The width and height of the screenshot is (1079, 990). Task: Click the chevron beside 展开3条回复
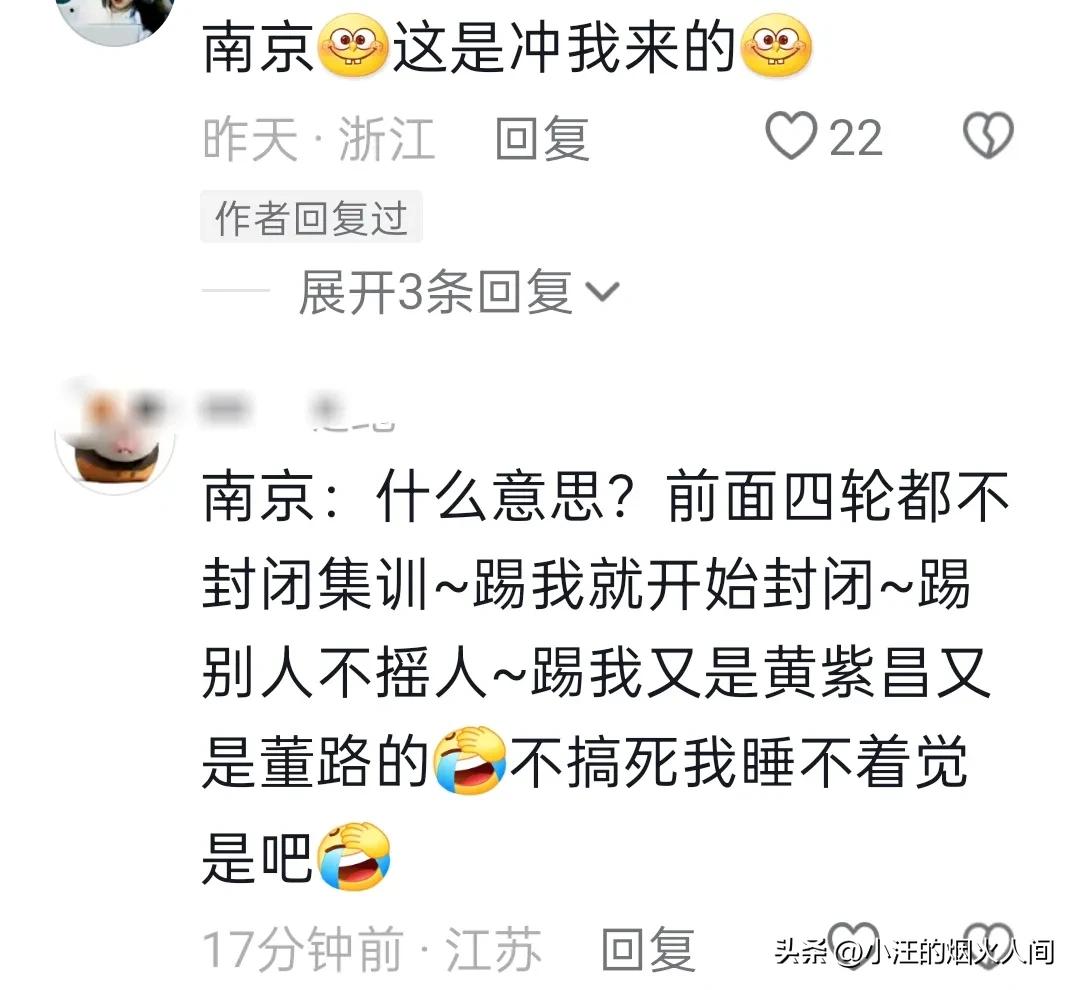click(603, 292)
